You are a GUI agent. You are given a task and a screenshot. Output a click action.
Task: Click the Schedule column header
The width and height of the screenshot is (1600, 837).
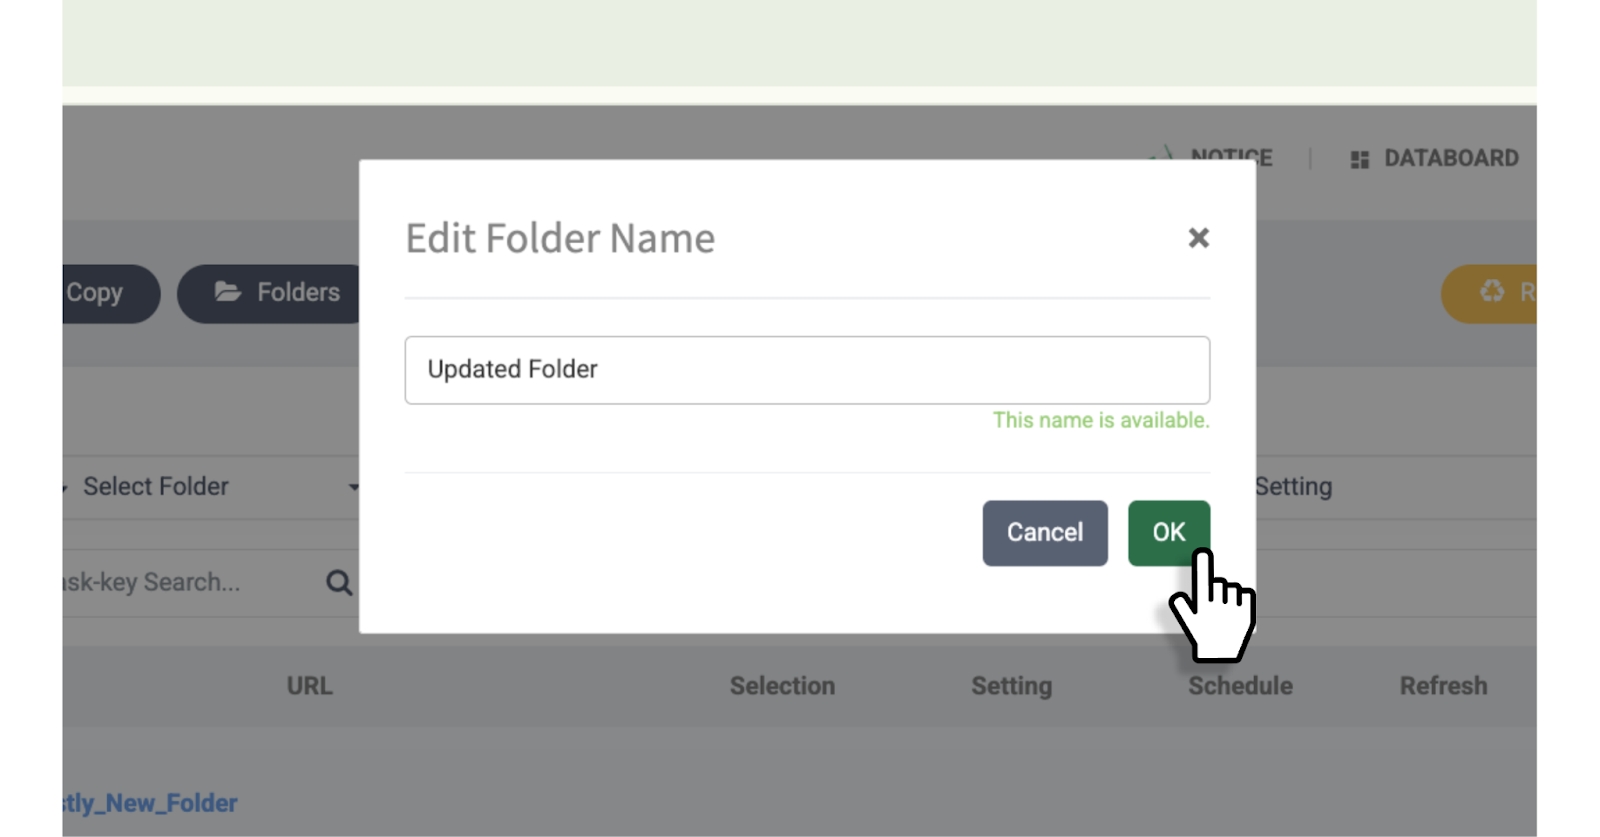tap(1240, 686)
